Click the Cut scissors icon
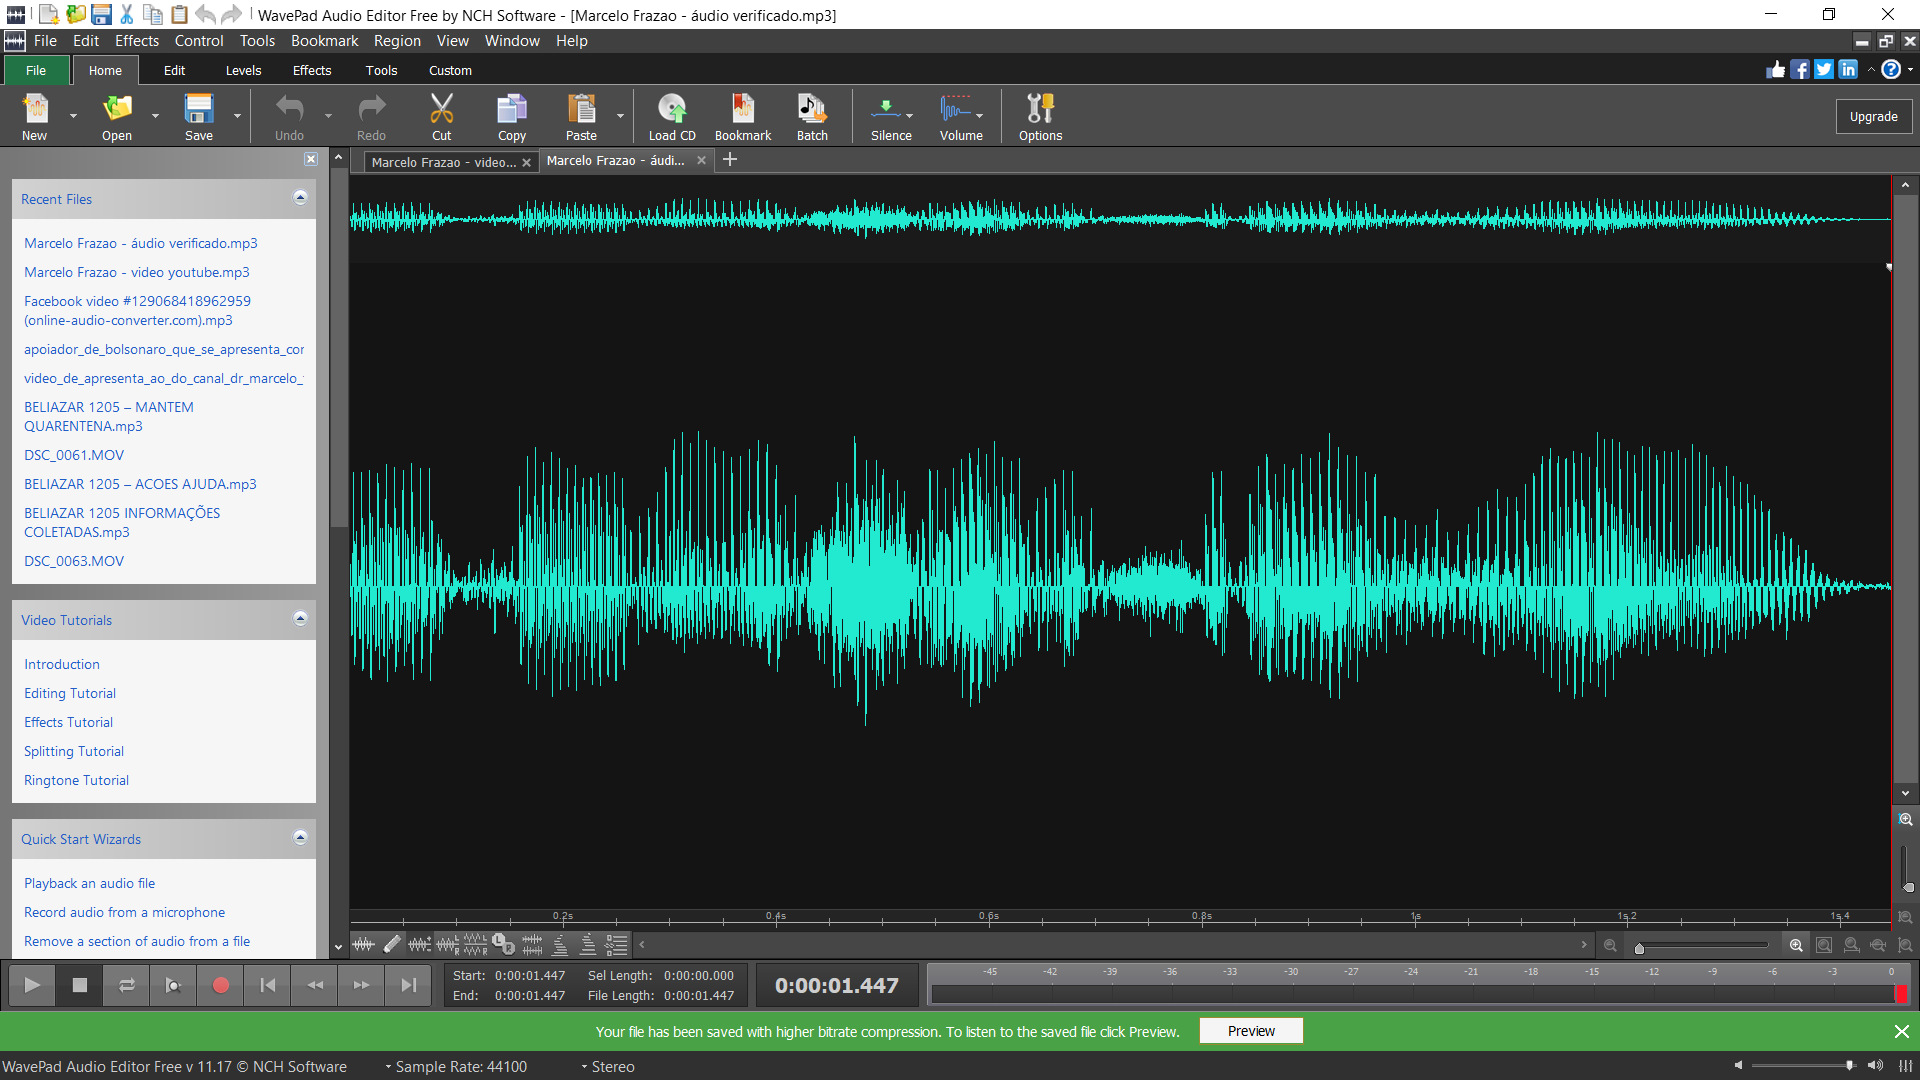The height and width of the screenshot is (1080, 1920). pos(441,108)
